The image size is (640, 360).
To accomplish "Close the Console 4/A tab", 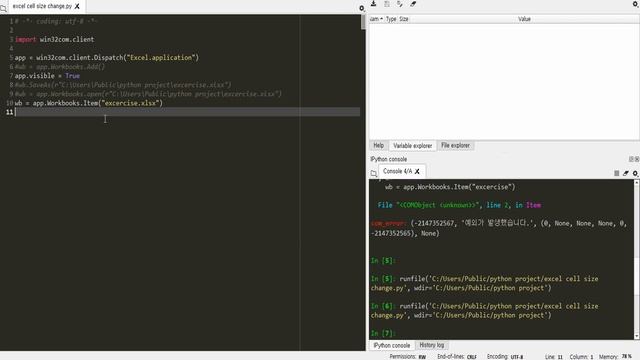I will pos(417,171).
